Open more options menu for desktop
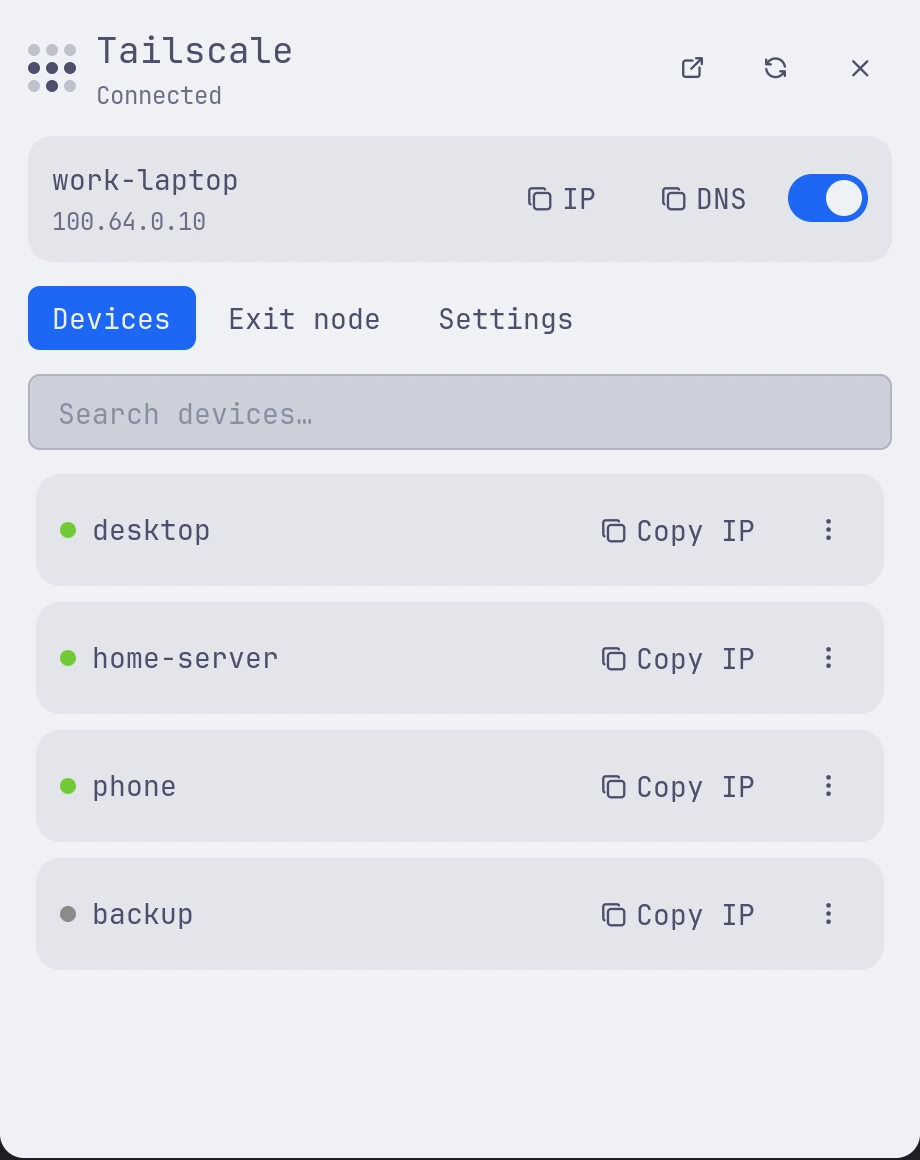920x1160 pixels. [828, 530]
